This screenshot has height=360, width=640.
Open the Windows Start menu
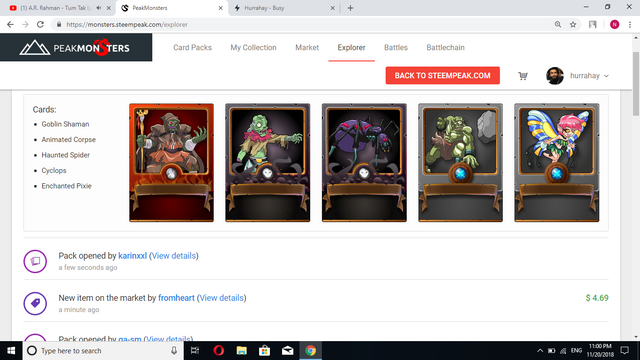click(x=11, y=351)
